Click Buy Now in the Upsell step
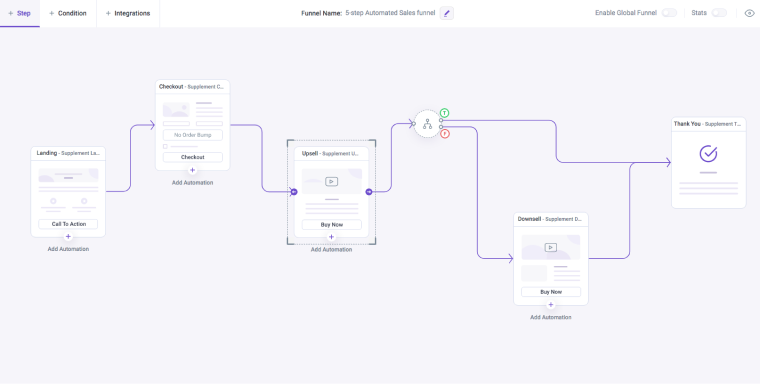The width and height of the screenshot is (760, 384). (x=332, y=224)
